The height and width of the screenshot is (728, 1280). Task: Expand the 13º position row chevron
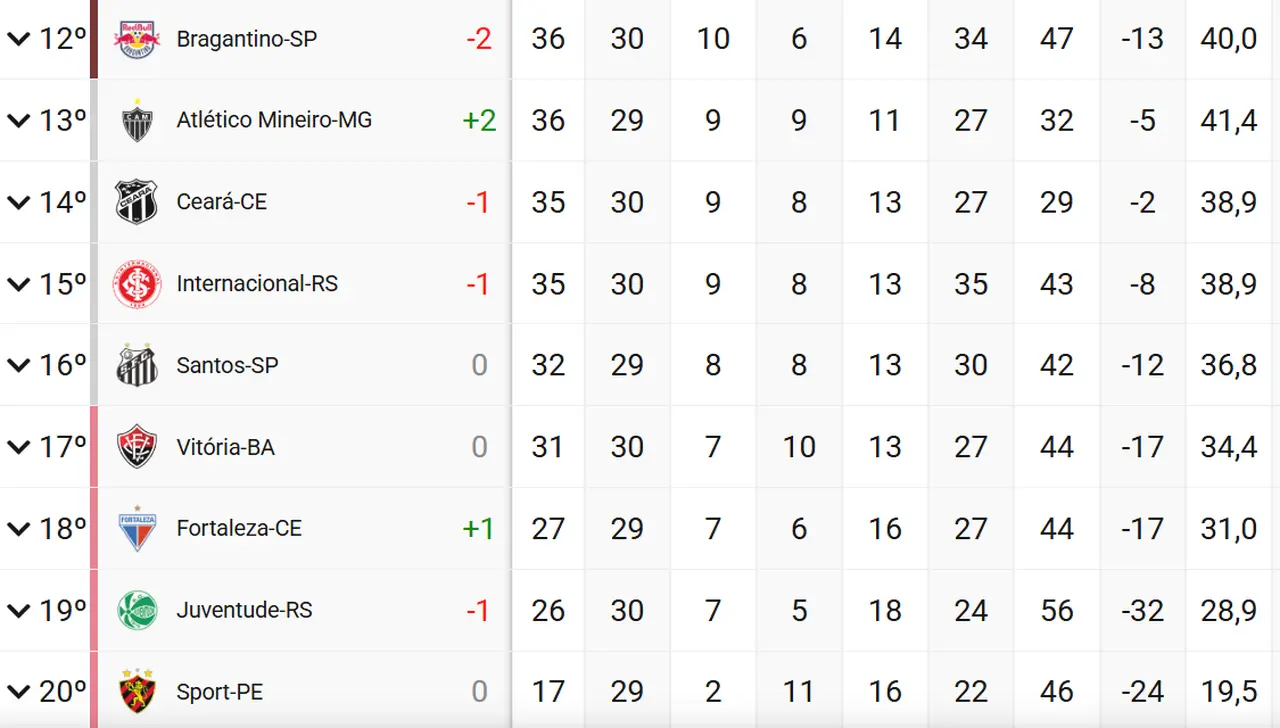18,121
